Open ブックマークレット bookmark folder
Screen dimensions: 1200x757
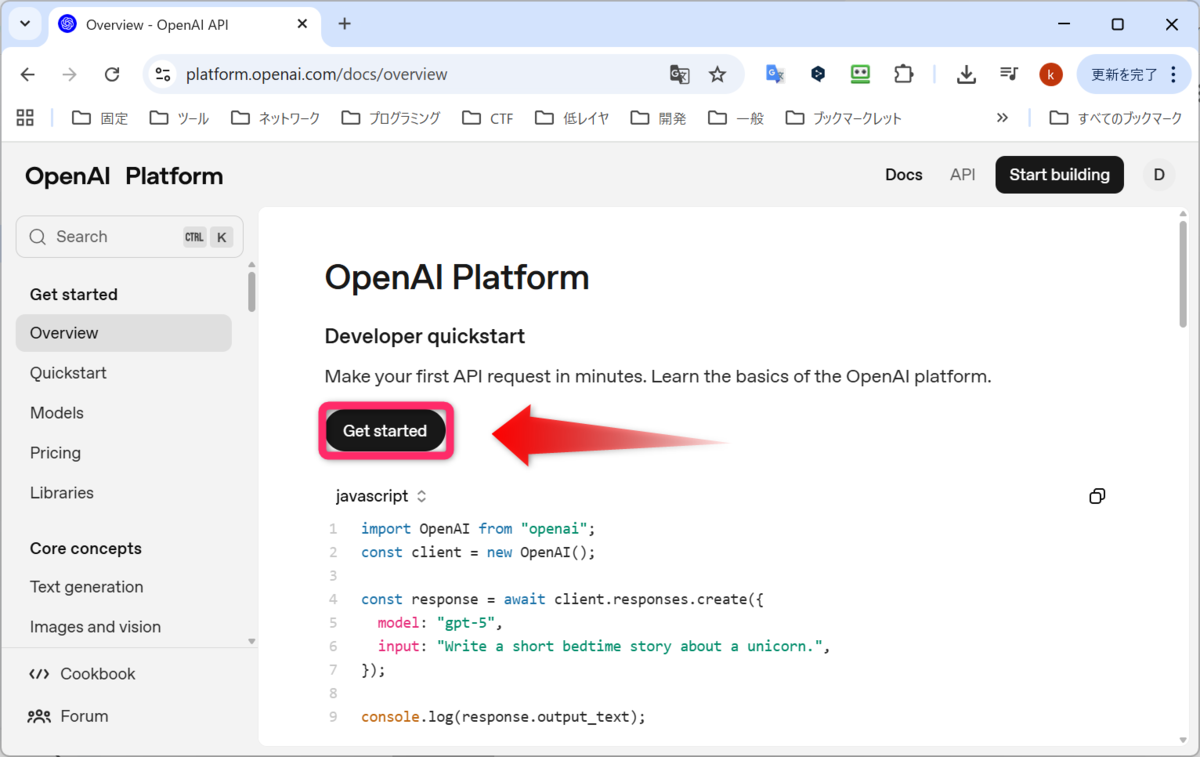point(844,118)
